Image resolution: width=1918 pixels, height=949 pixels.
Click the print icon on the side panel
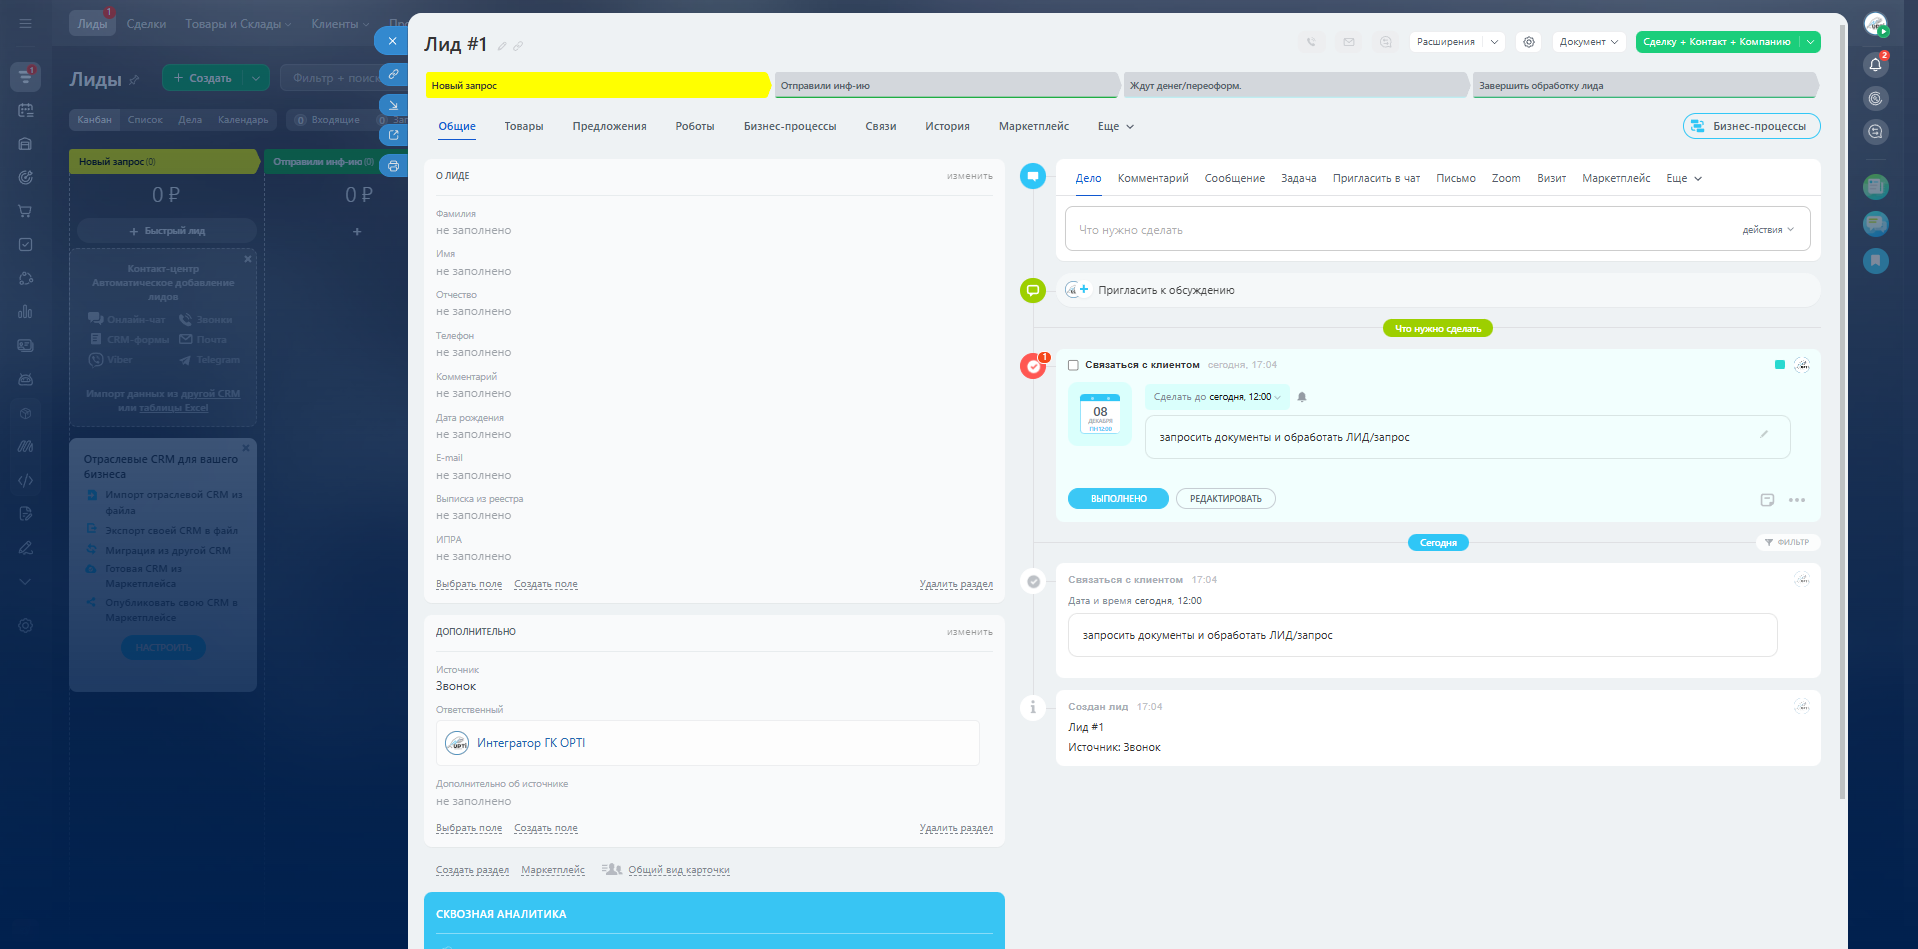point(393,166)
